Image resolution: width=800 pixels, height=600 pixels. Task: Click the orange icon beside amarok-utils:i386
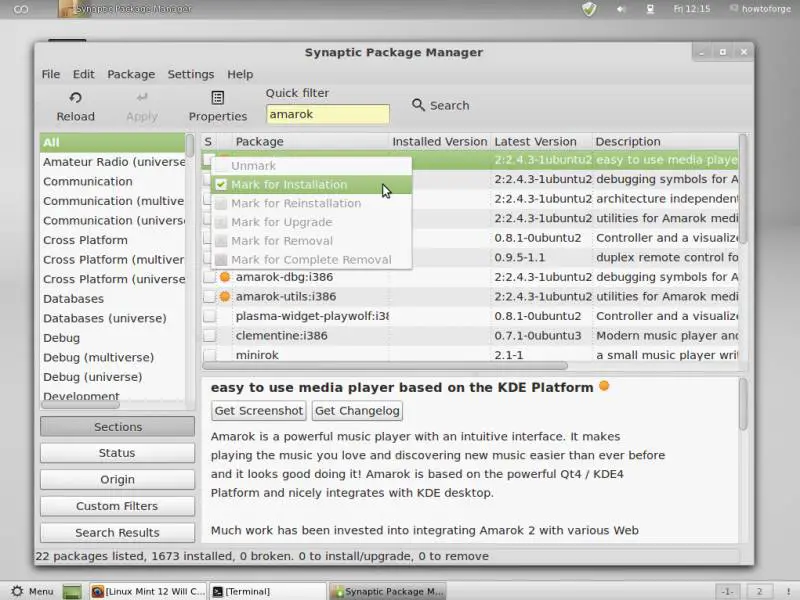point(225,297)
